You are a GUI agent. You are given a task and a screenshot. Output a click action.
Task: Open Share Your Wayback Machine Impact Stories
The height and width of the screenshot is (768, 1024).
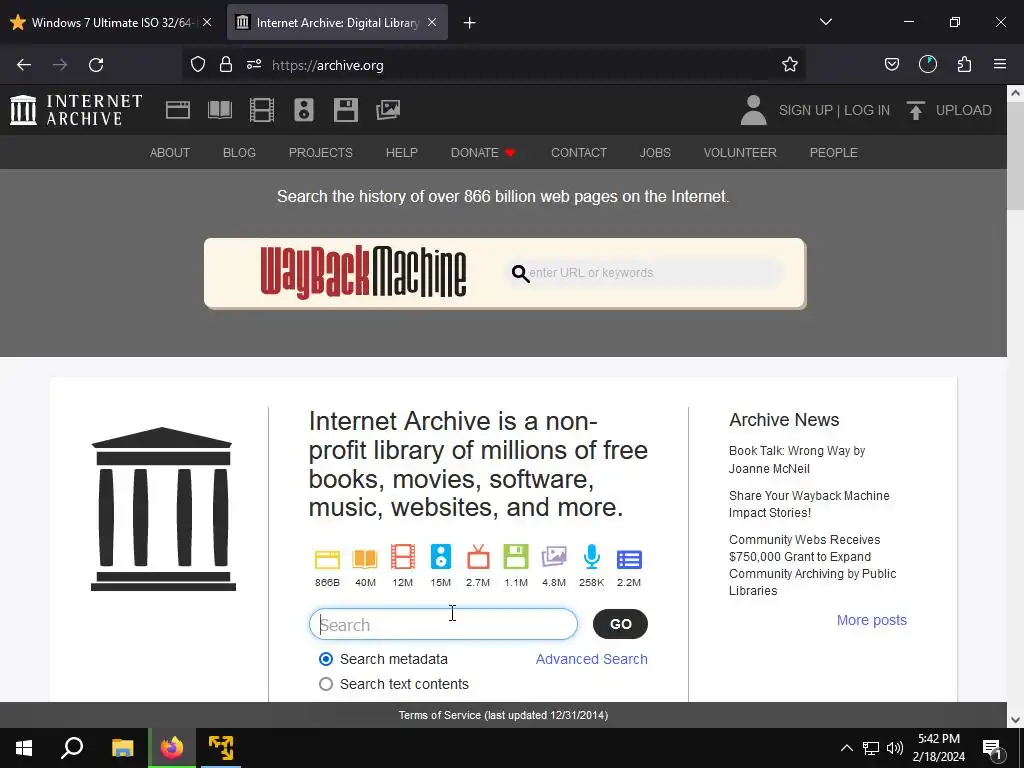[809, 504]
